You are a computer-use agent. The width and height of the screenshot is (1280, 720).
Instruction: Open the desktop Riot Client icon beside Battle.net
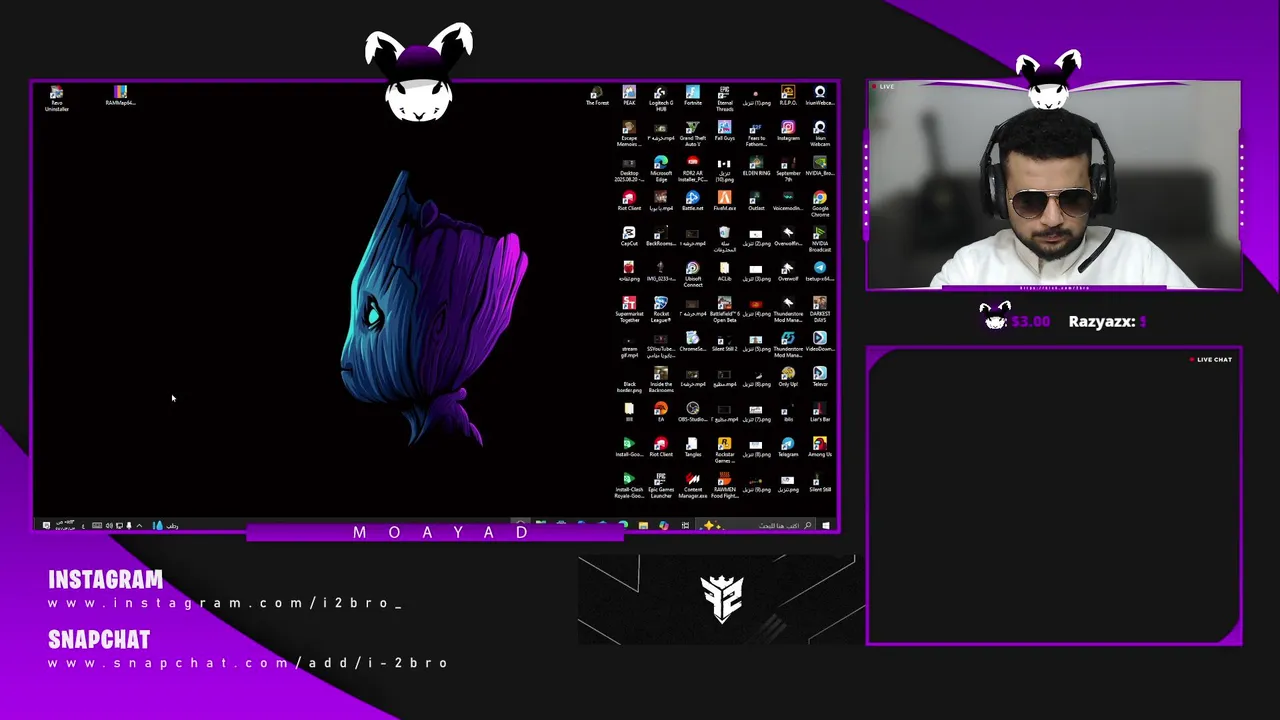point(629,201)
